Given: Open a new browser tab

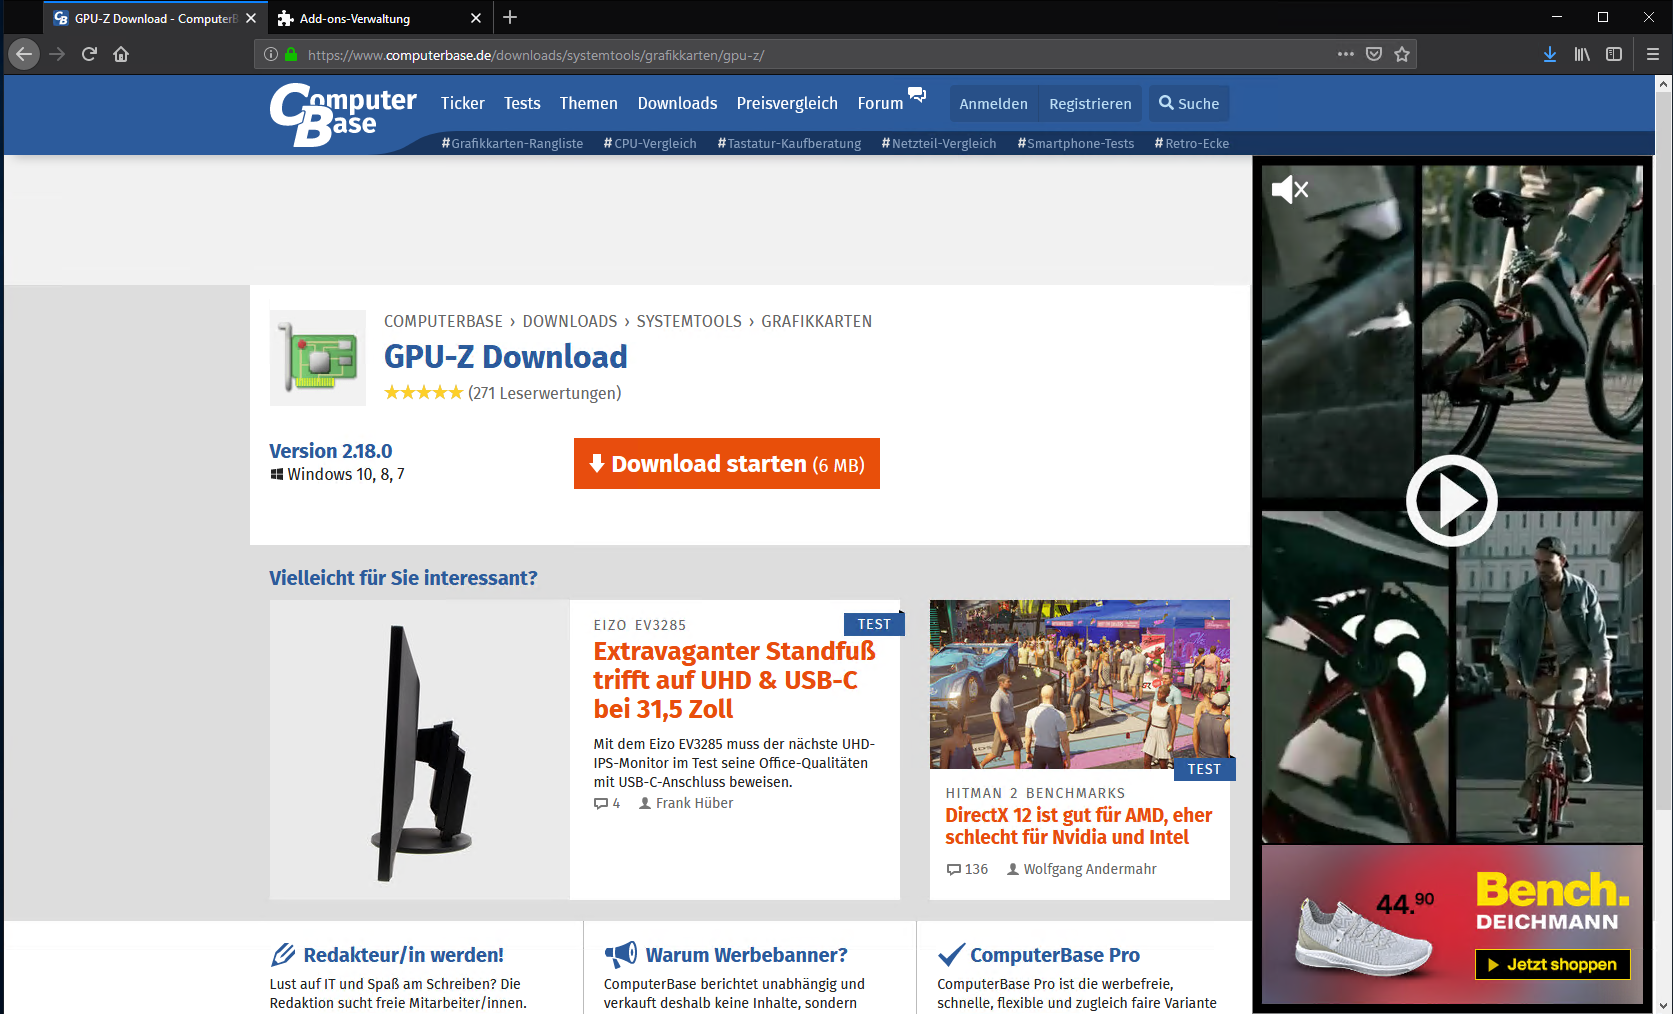Looking at the screenshot, I should (x=510, y=17).
